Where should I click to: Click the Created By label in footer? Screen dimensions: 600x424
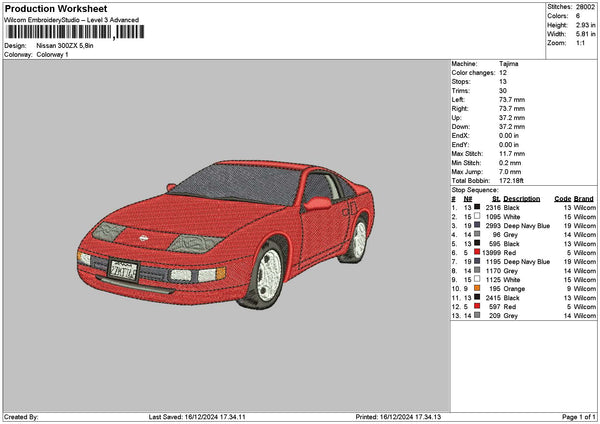pyautogui.click(x=21, y=417)
